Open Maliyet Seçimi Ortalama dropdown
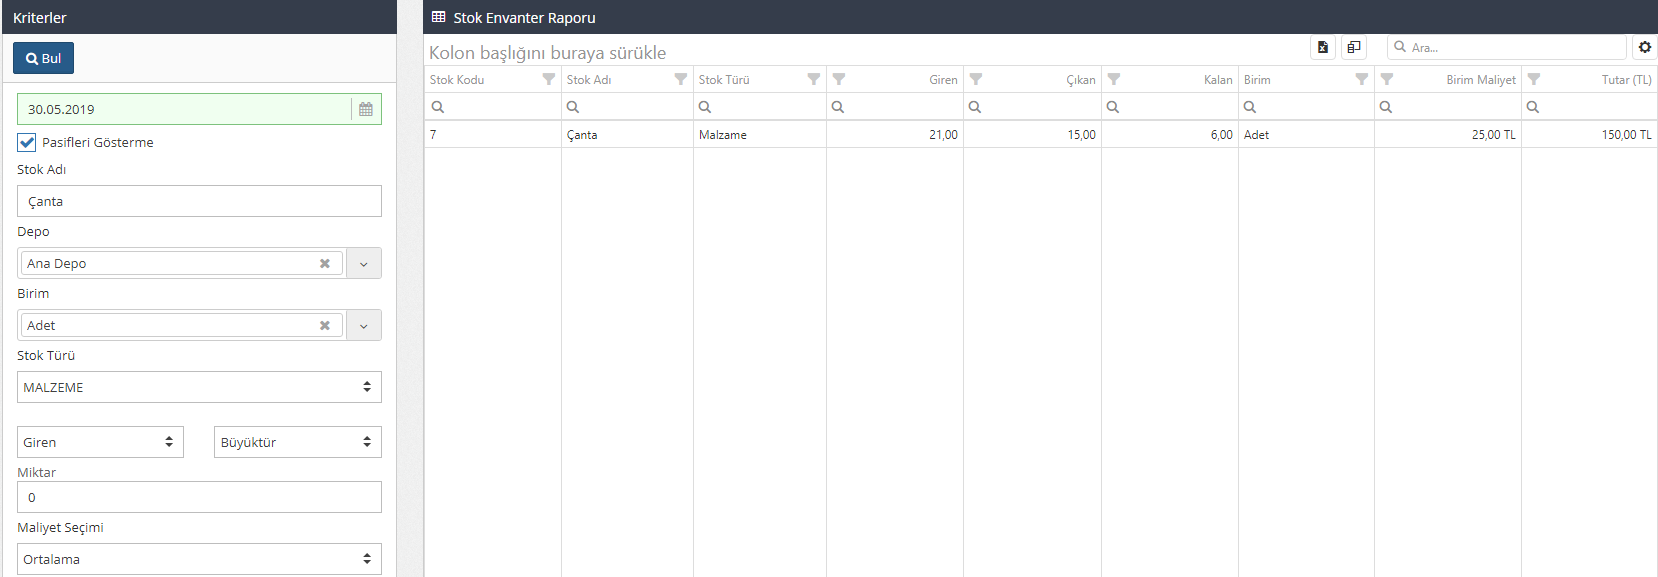Image resolution: width=1658 pixels, height=577 pixels. (x=199, y=559)
